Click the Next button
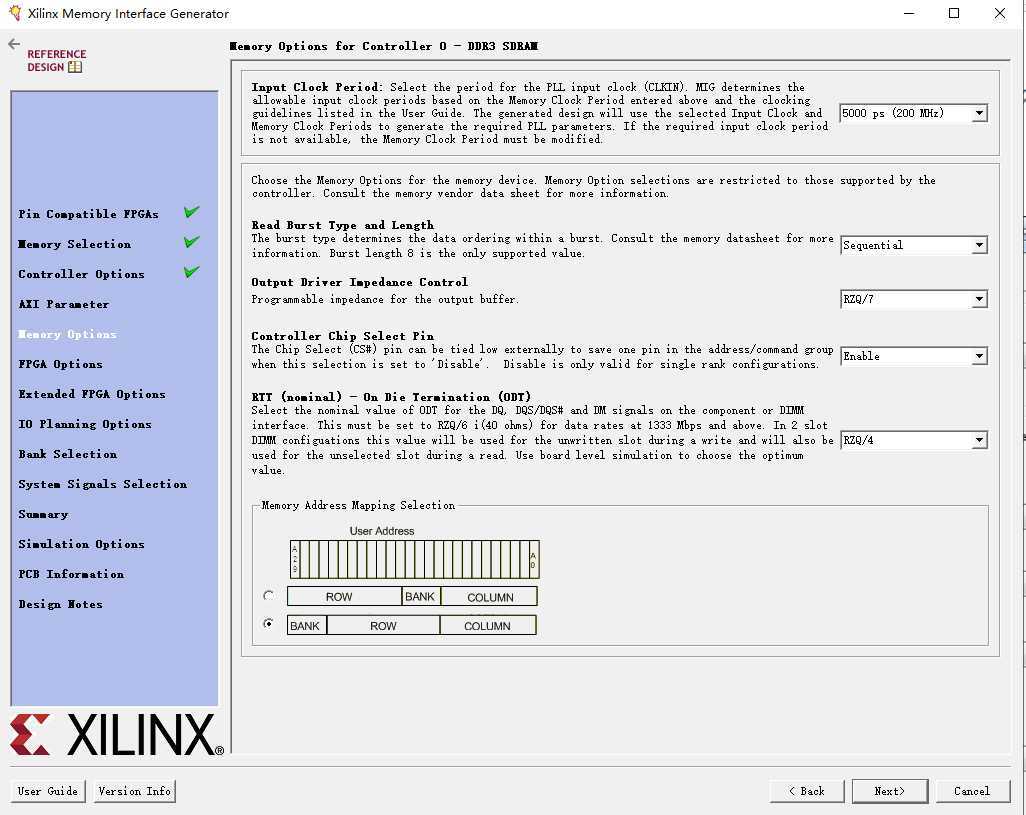Viewport: 1026px width, 815px height. point(890,791)
